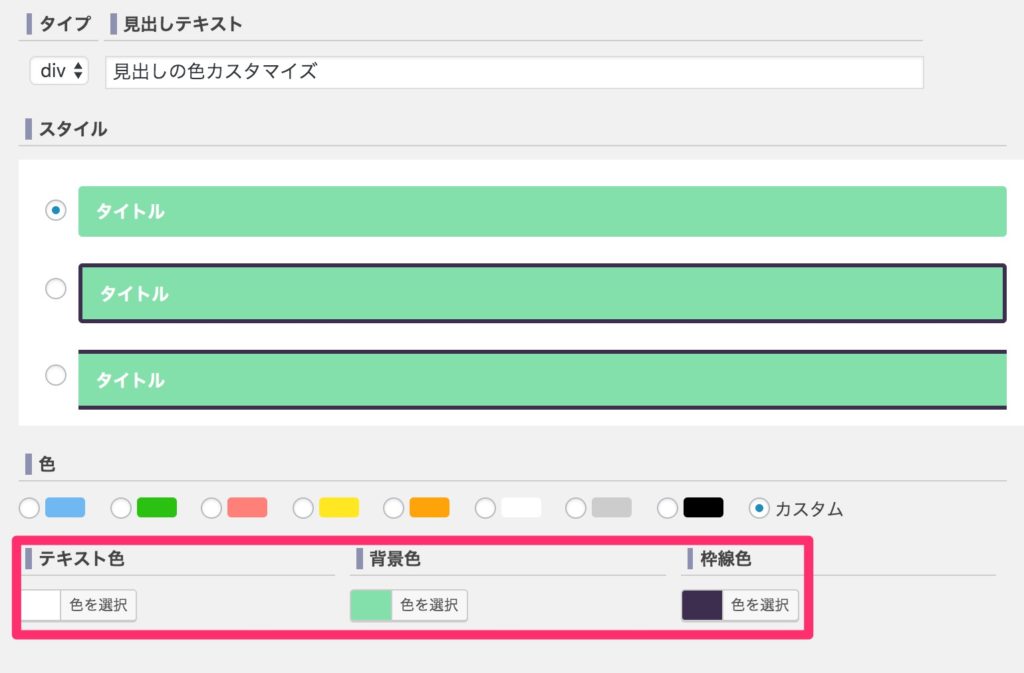Open the div type dropdown

pyautogui.click(x=60, y=72)
